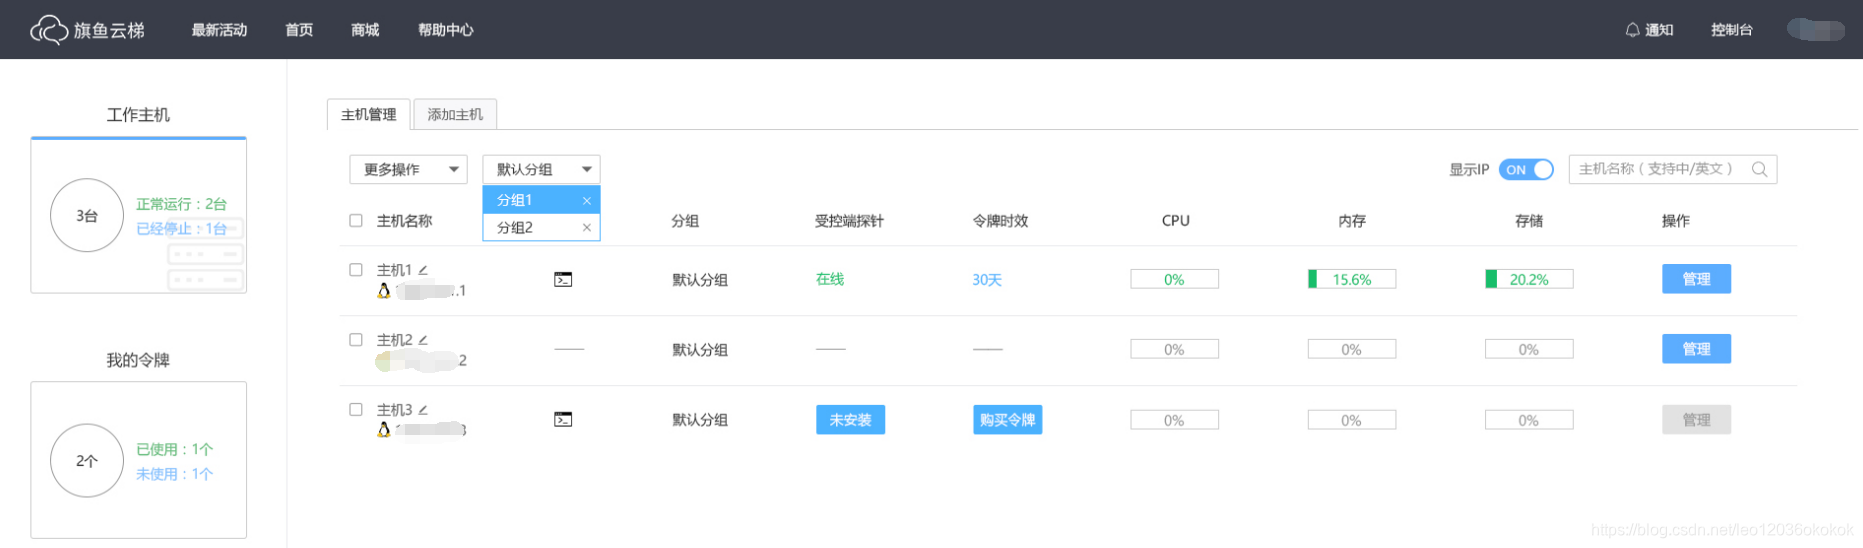Click 管理 button for 主机2
The width and height of the screenshot is (1863, 548).
pyautogui.click(x=1696, y=349)
